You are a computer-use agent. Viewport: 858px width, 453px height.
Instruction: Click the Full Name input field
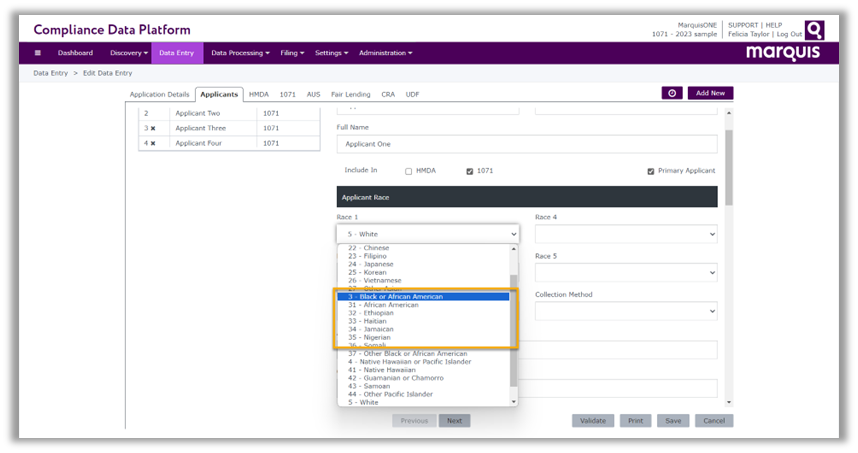click(x=526, y=144)
